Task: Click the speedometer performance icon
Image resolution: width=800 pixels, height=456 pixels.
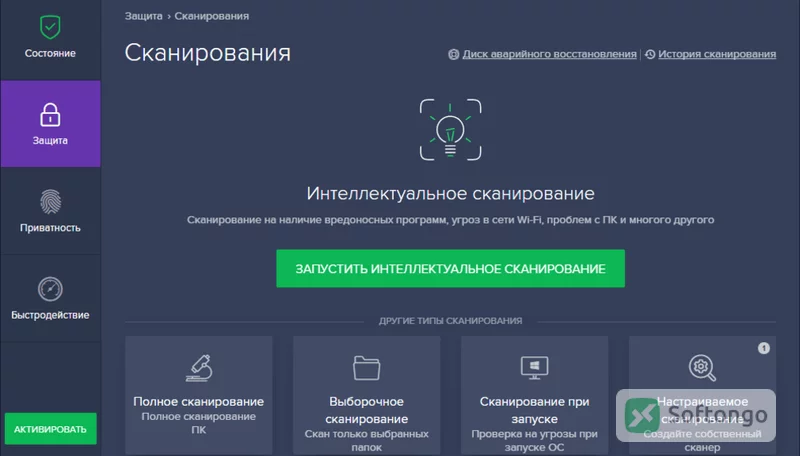Action: point(50,289)
